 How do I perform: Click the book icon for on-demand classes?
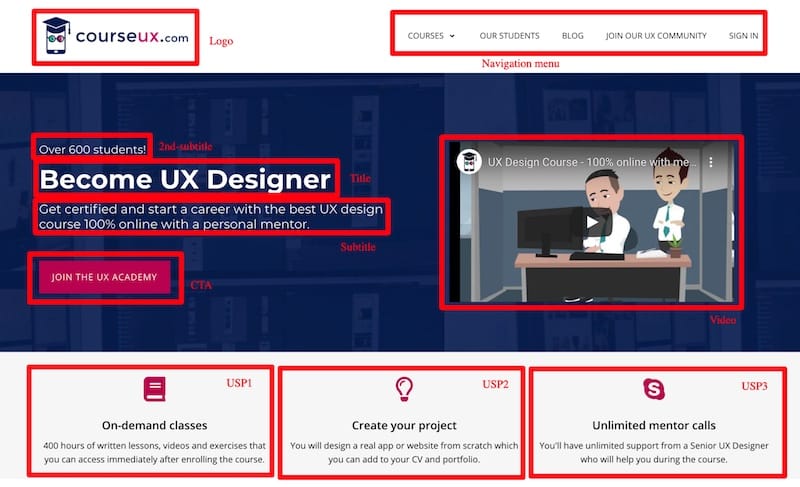pyautogui.click(x=155, y=389)
